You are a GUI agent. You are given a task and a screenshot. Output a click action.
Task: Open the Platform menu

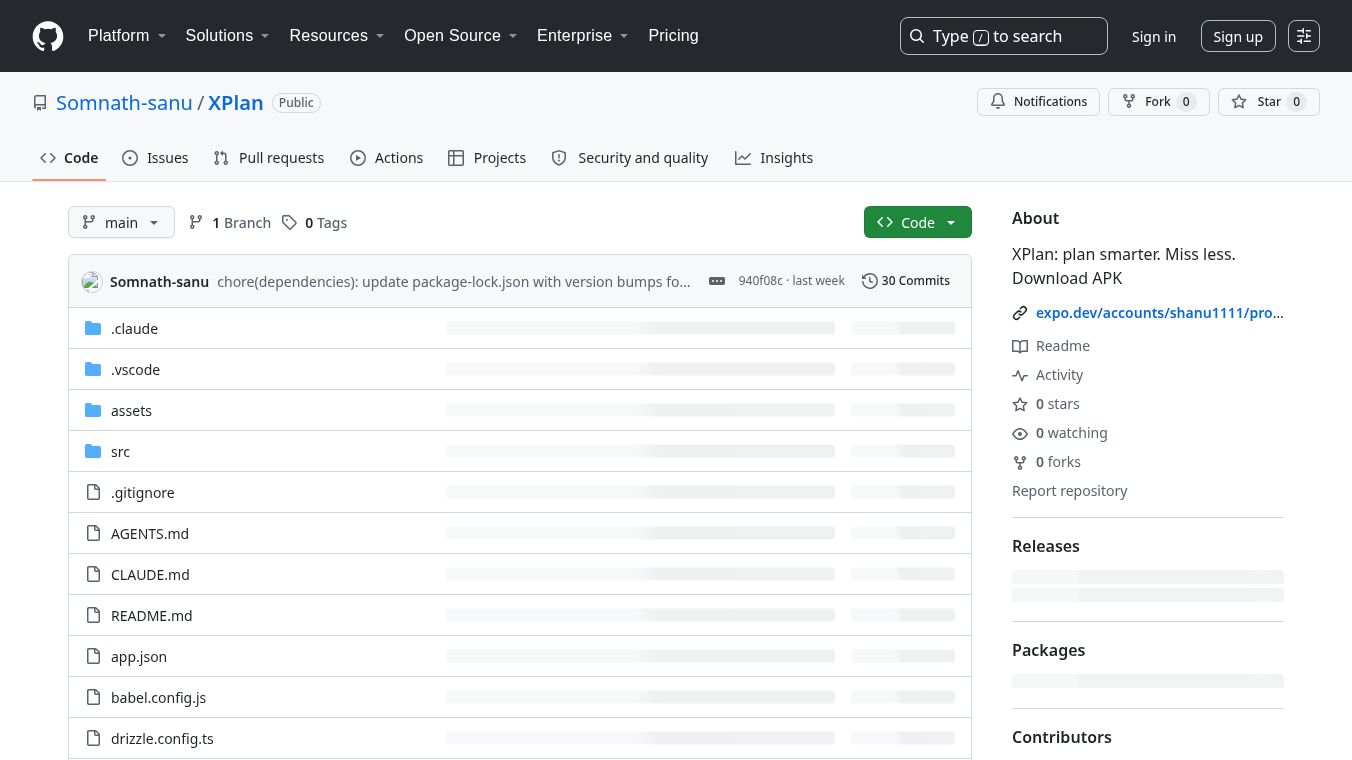point(127,36)
